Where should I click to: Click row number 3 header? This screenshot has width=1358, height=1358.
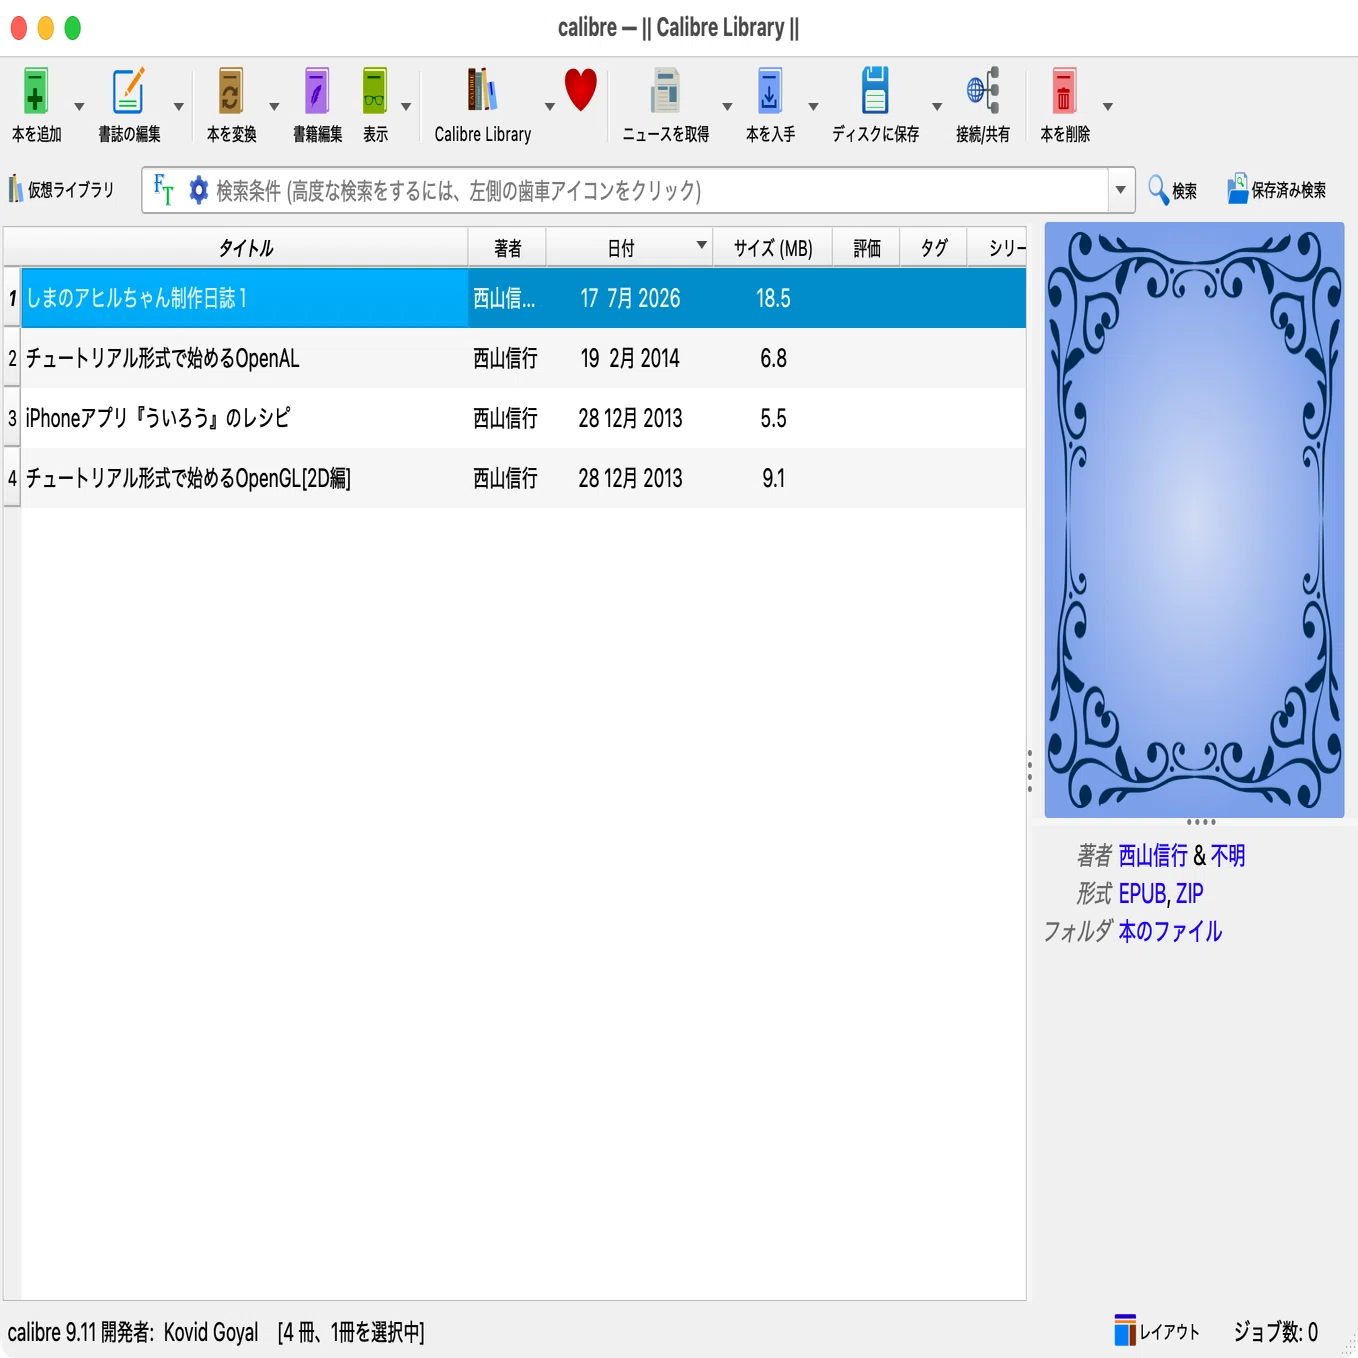[12, 418]
